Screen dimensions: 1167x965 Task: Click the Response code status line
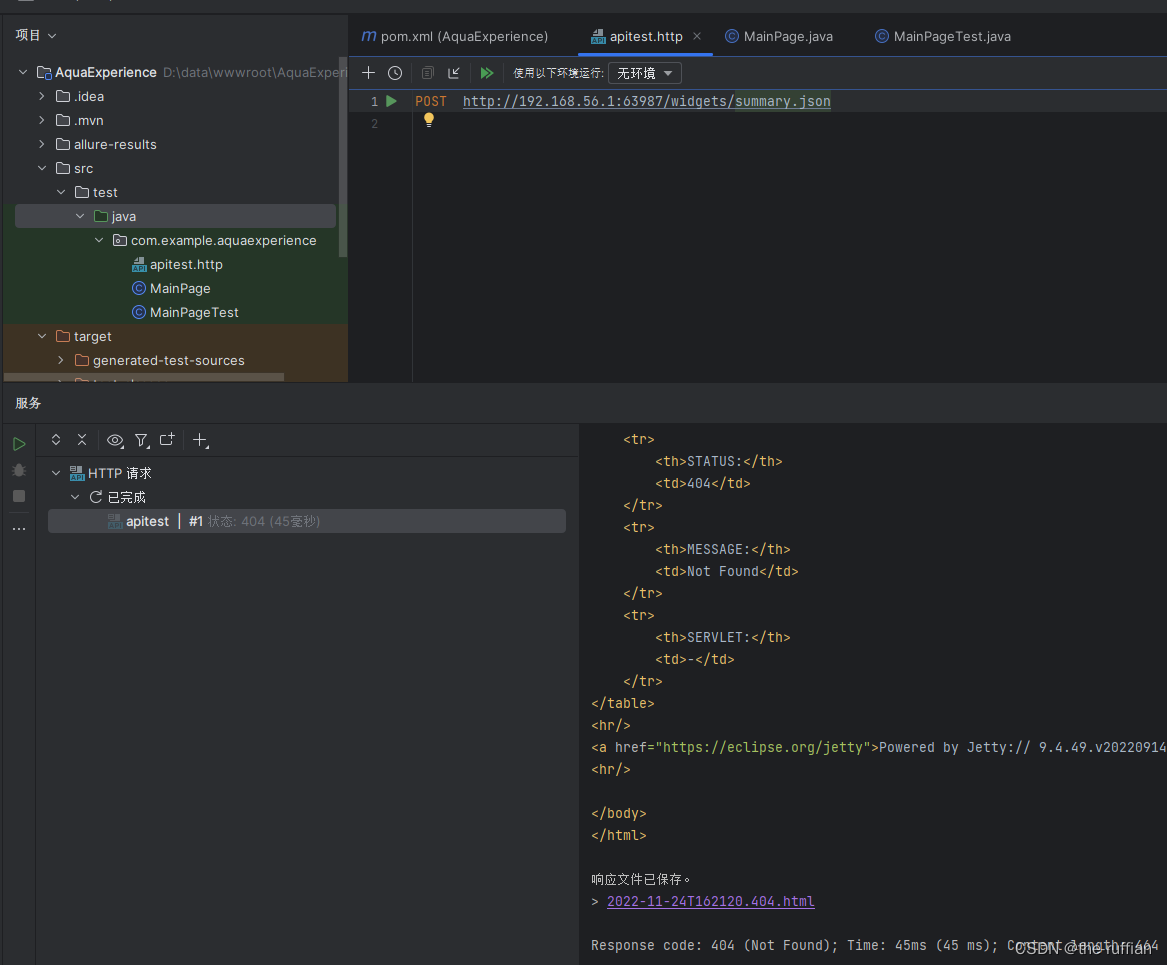point(875,945)
